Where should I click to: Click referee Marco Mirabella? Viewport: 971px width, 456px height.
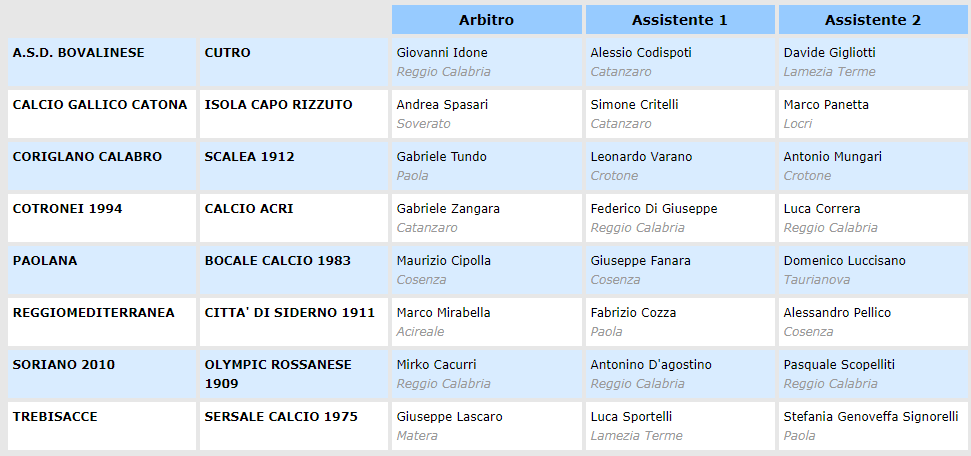(444, 312)
